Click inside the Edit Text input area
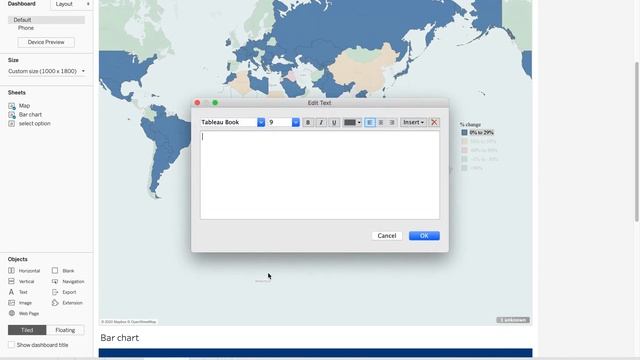 (320, 175)
